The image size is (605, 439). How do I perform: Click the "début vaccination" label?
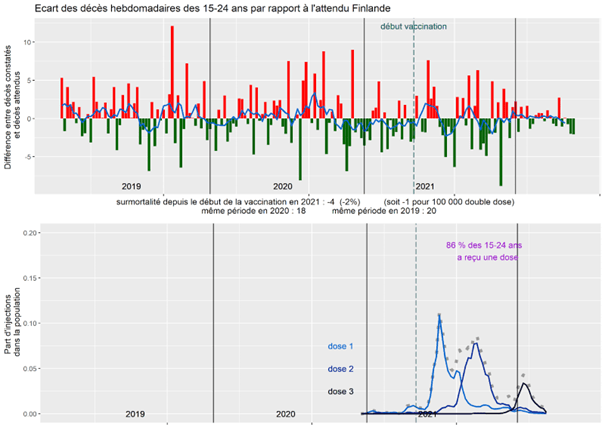pyautogui.click(x=414, y=27)
